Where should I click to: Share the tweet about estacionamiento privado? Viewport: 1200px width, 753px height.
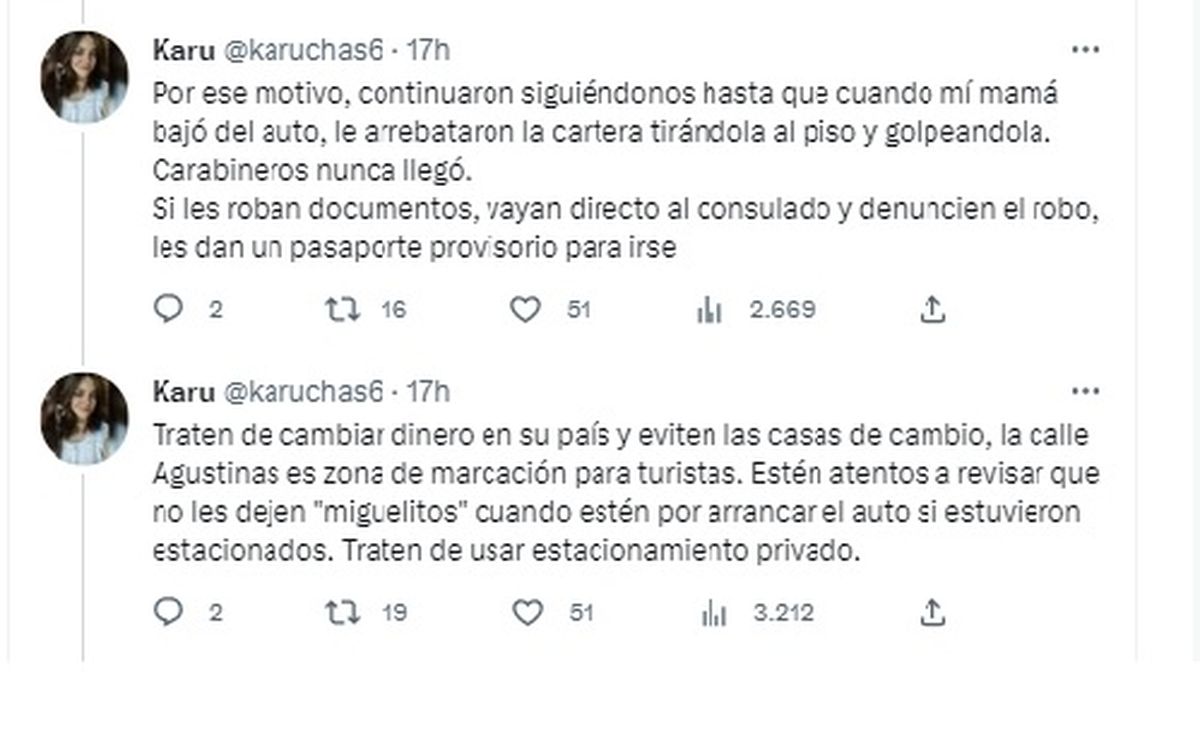tap(931, 612)
